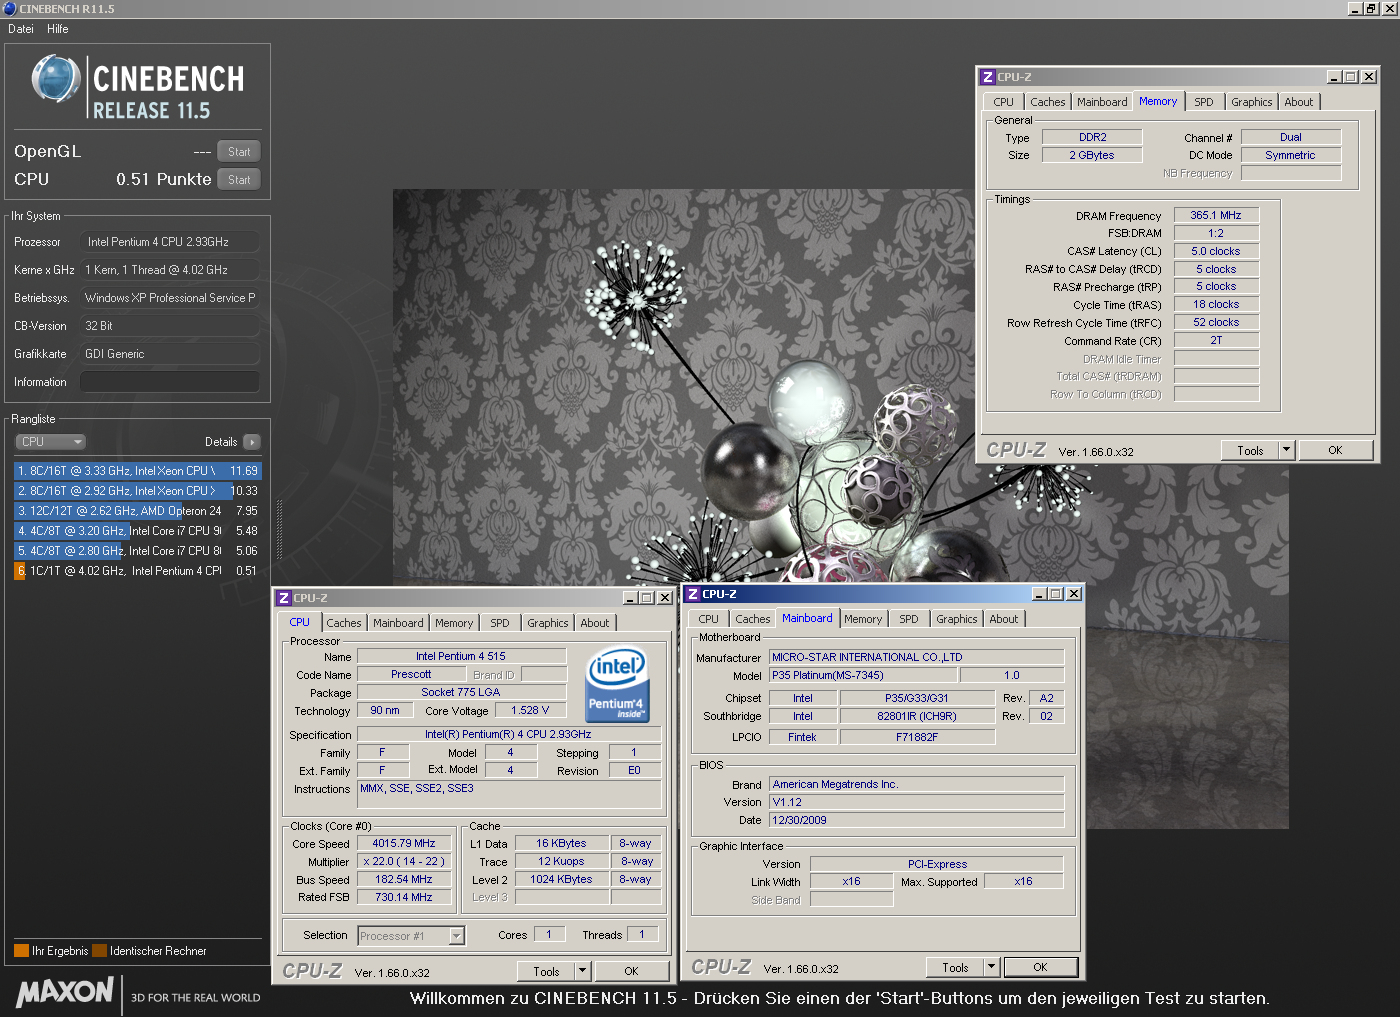The width and height of the screenshot is (1400, 1017).
Task: Open Graphics tab in CPU tab CPU-Z window
Action: pyautogui.click(x=548, y=623)
